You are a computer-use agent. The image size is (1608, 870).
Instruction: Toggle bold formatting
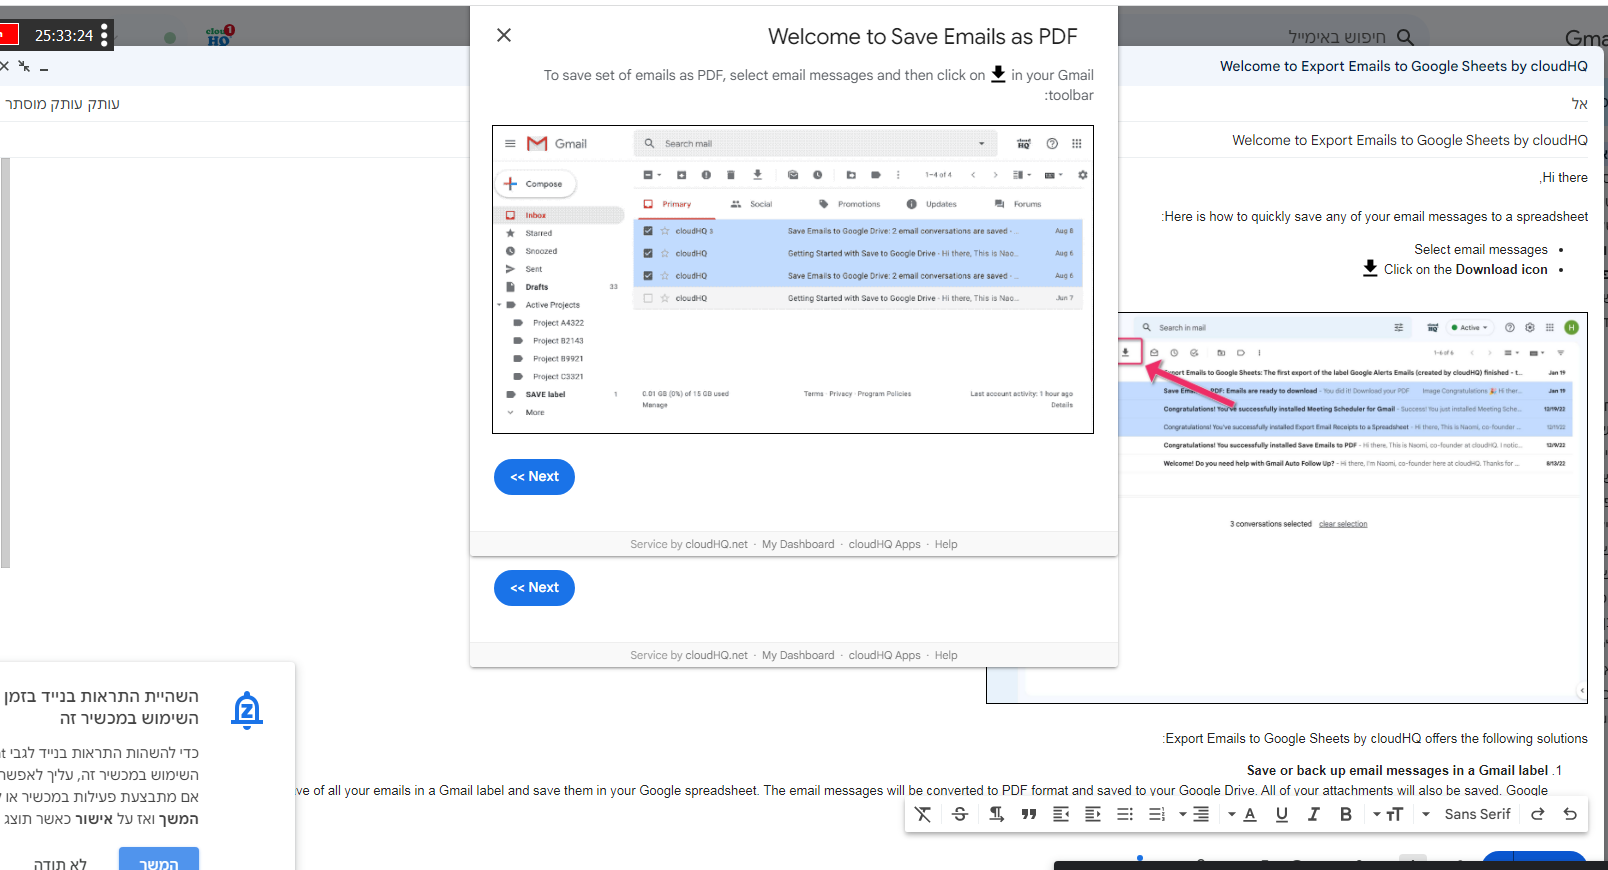coord(1346,814)
